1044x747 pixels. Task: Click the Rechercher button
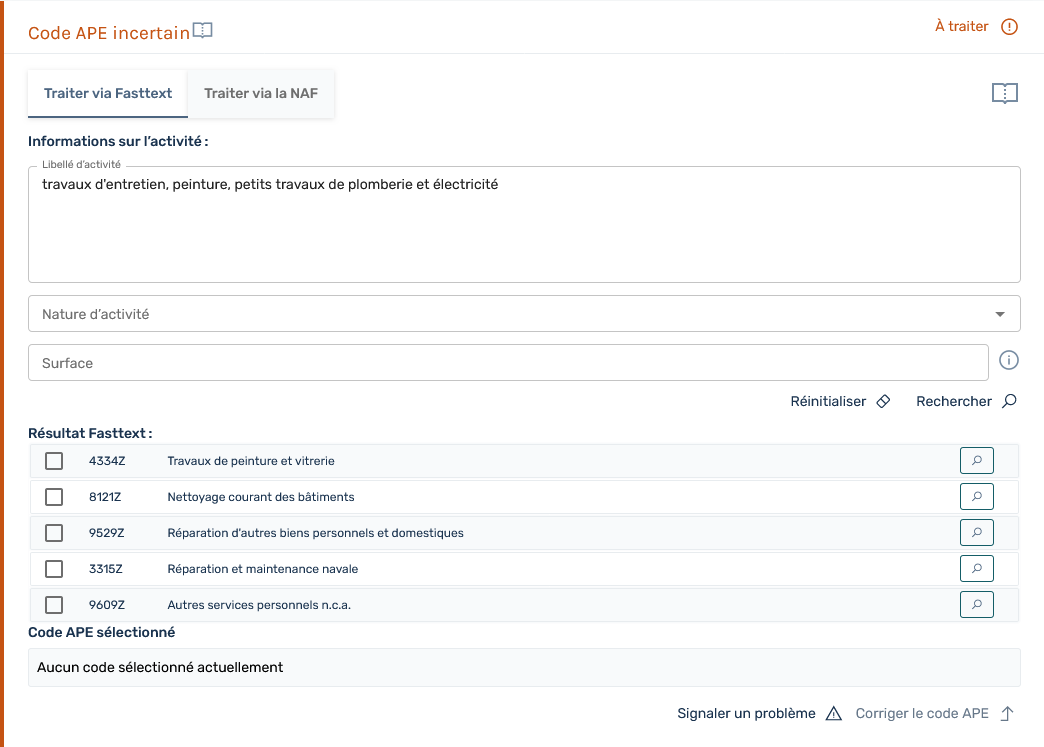click(x=966, y=401)
